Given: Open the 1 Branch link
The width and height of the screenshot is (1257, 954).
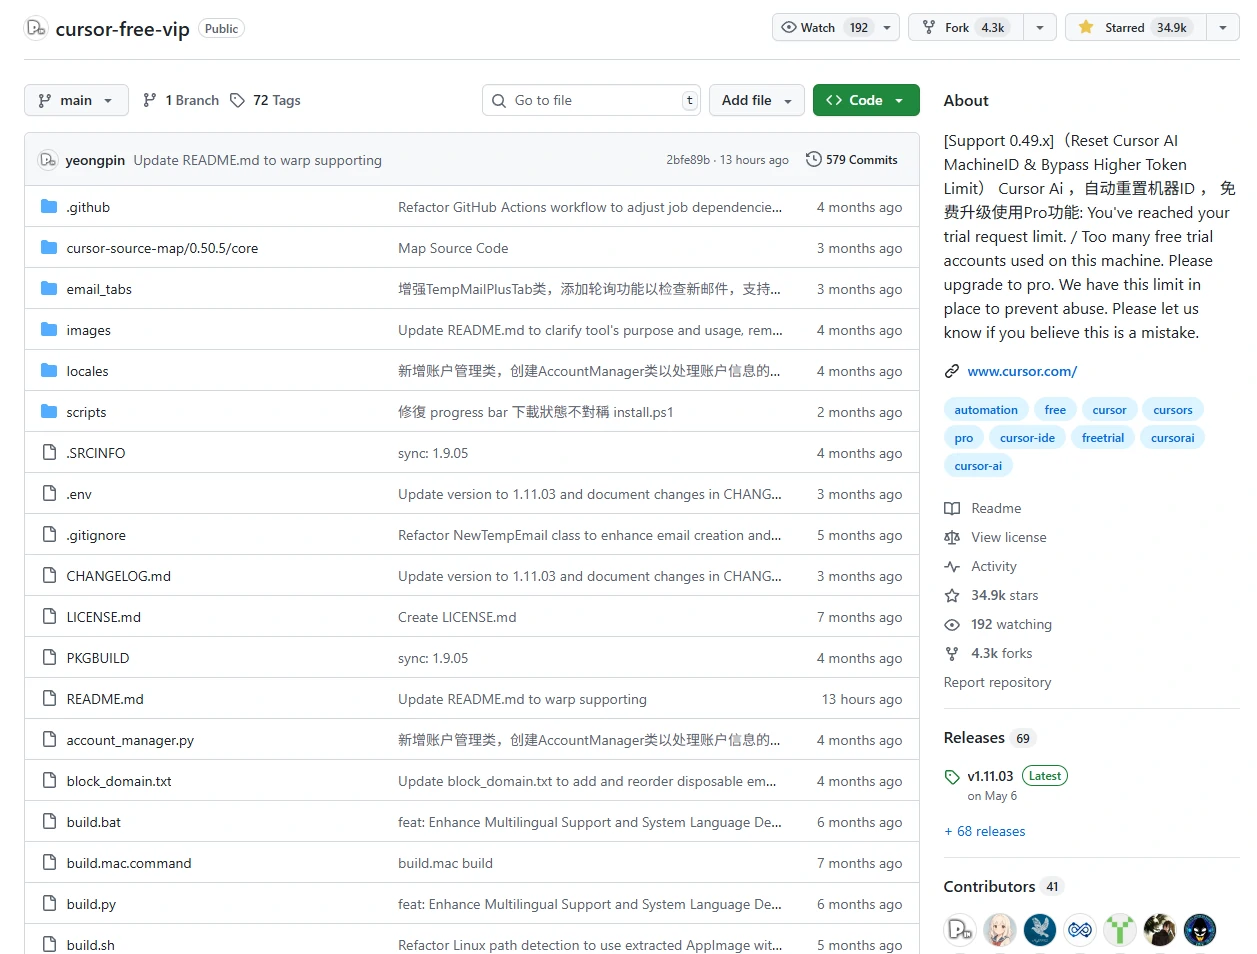Looking at the screenshot, I should (181, 100).
